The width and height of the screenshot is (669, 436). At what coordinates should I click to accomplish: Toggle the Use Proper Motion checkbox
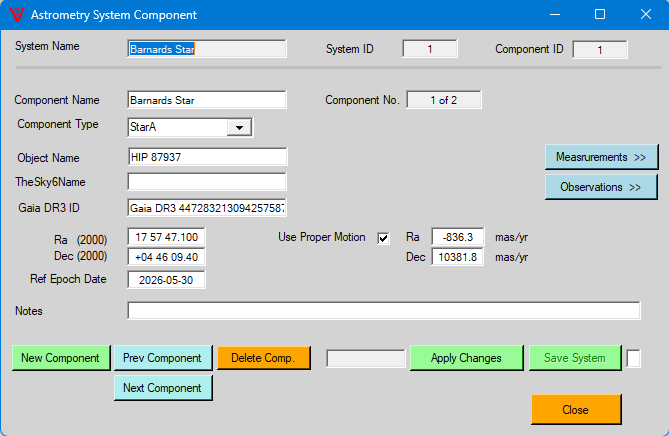pyautogui.click(x=383, y=238)
